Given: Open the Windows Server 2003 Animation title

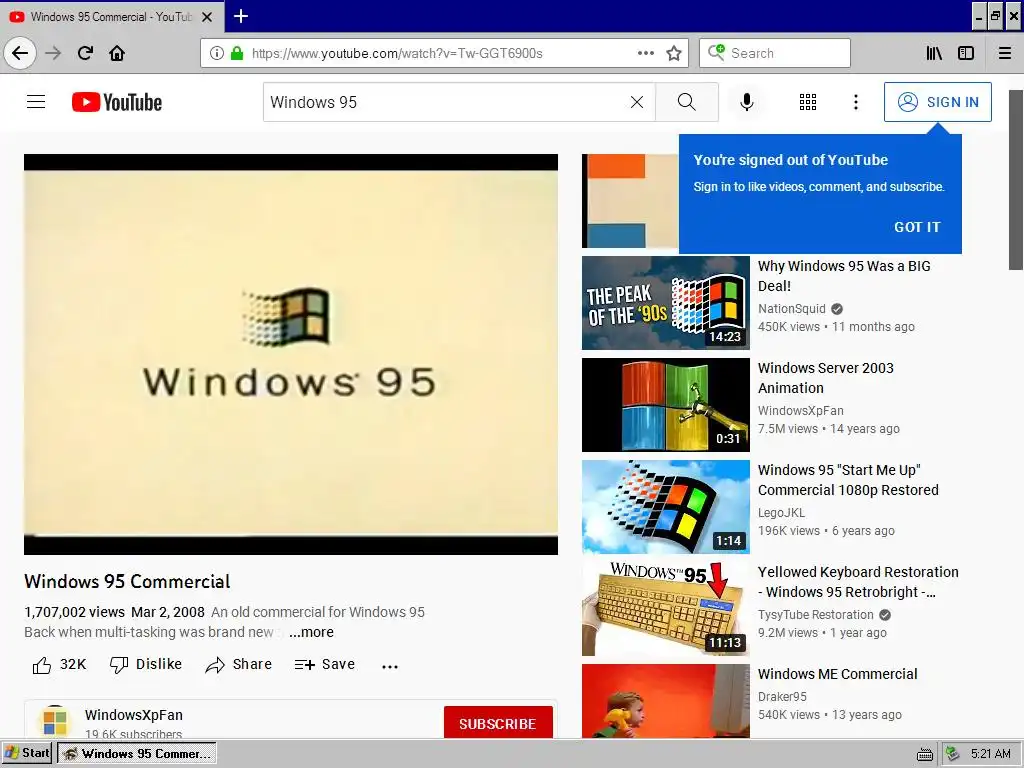Looking at the screenshot, I should coord(825,377).
